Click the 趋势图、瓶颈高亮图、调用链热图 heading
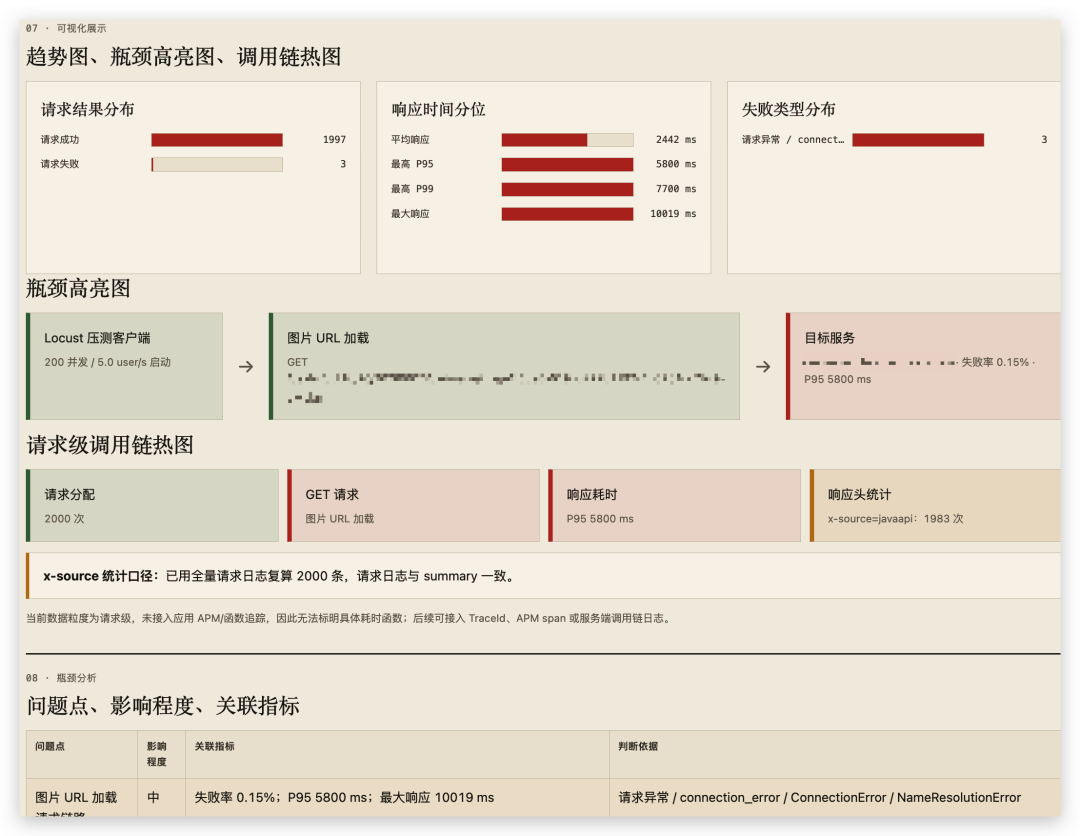1080x836 pixels. point(184,56)
